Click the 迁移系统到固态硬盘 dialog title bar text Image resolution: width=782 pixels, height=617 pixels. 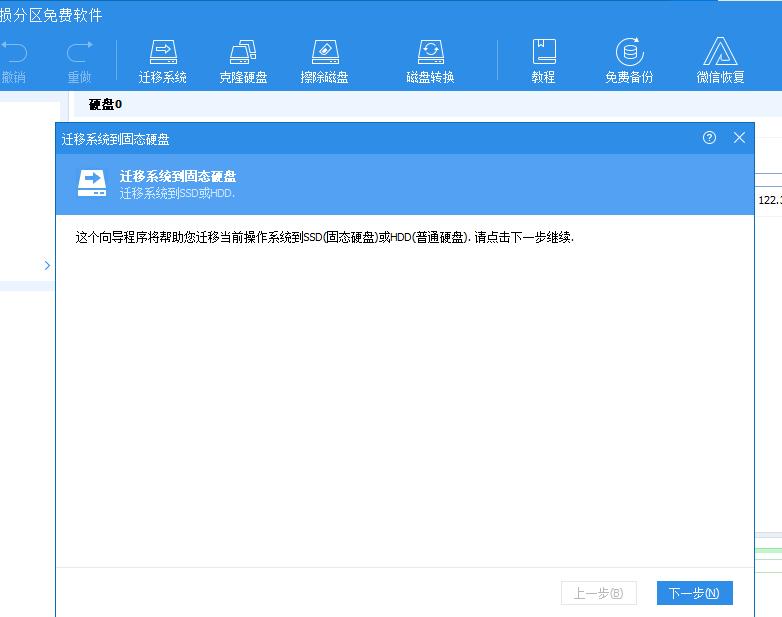[x=115, y=139]
